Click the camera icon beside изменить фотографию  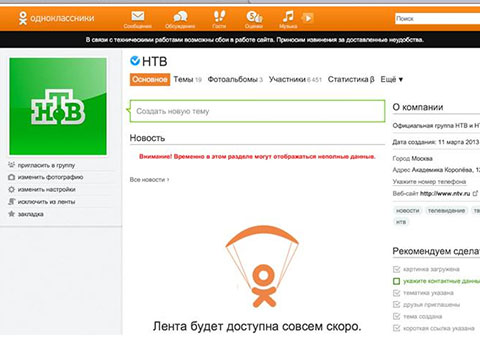[12, 177]
